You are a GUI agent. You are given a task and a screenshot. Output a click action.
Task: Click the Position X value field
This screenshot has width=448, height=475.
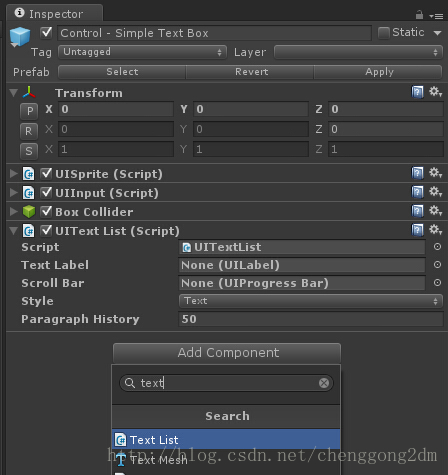(x=116, y=109)
